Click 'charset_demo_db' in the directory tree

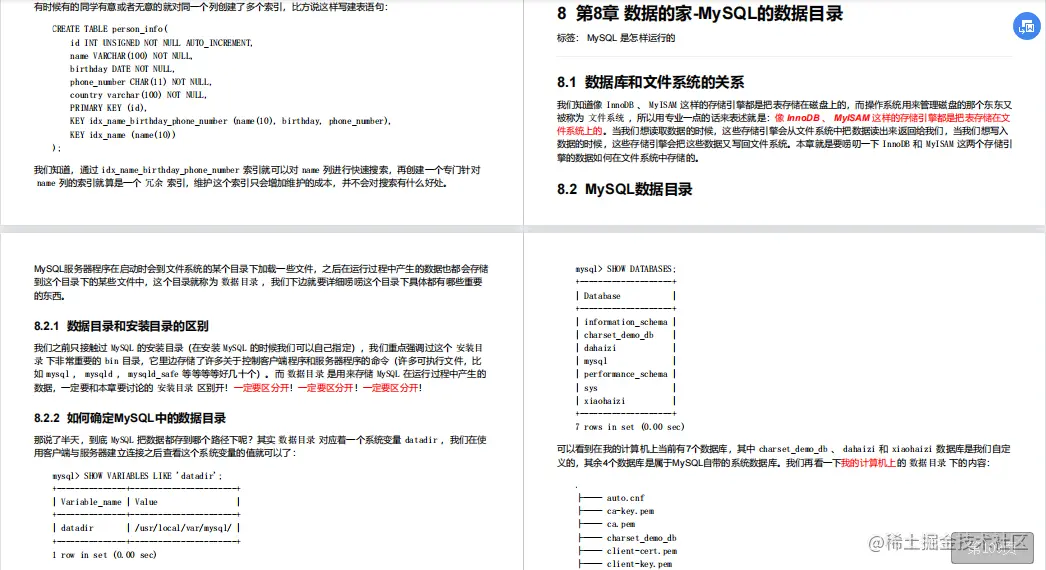641,538
